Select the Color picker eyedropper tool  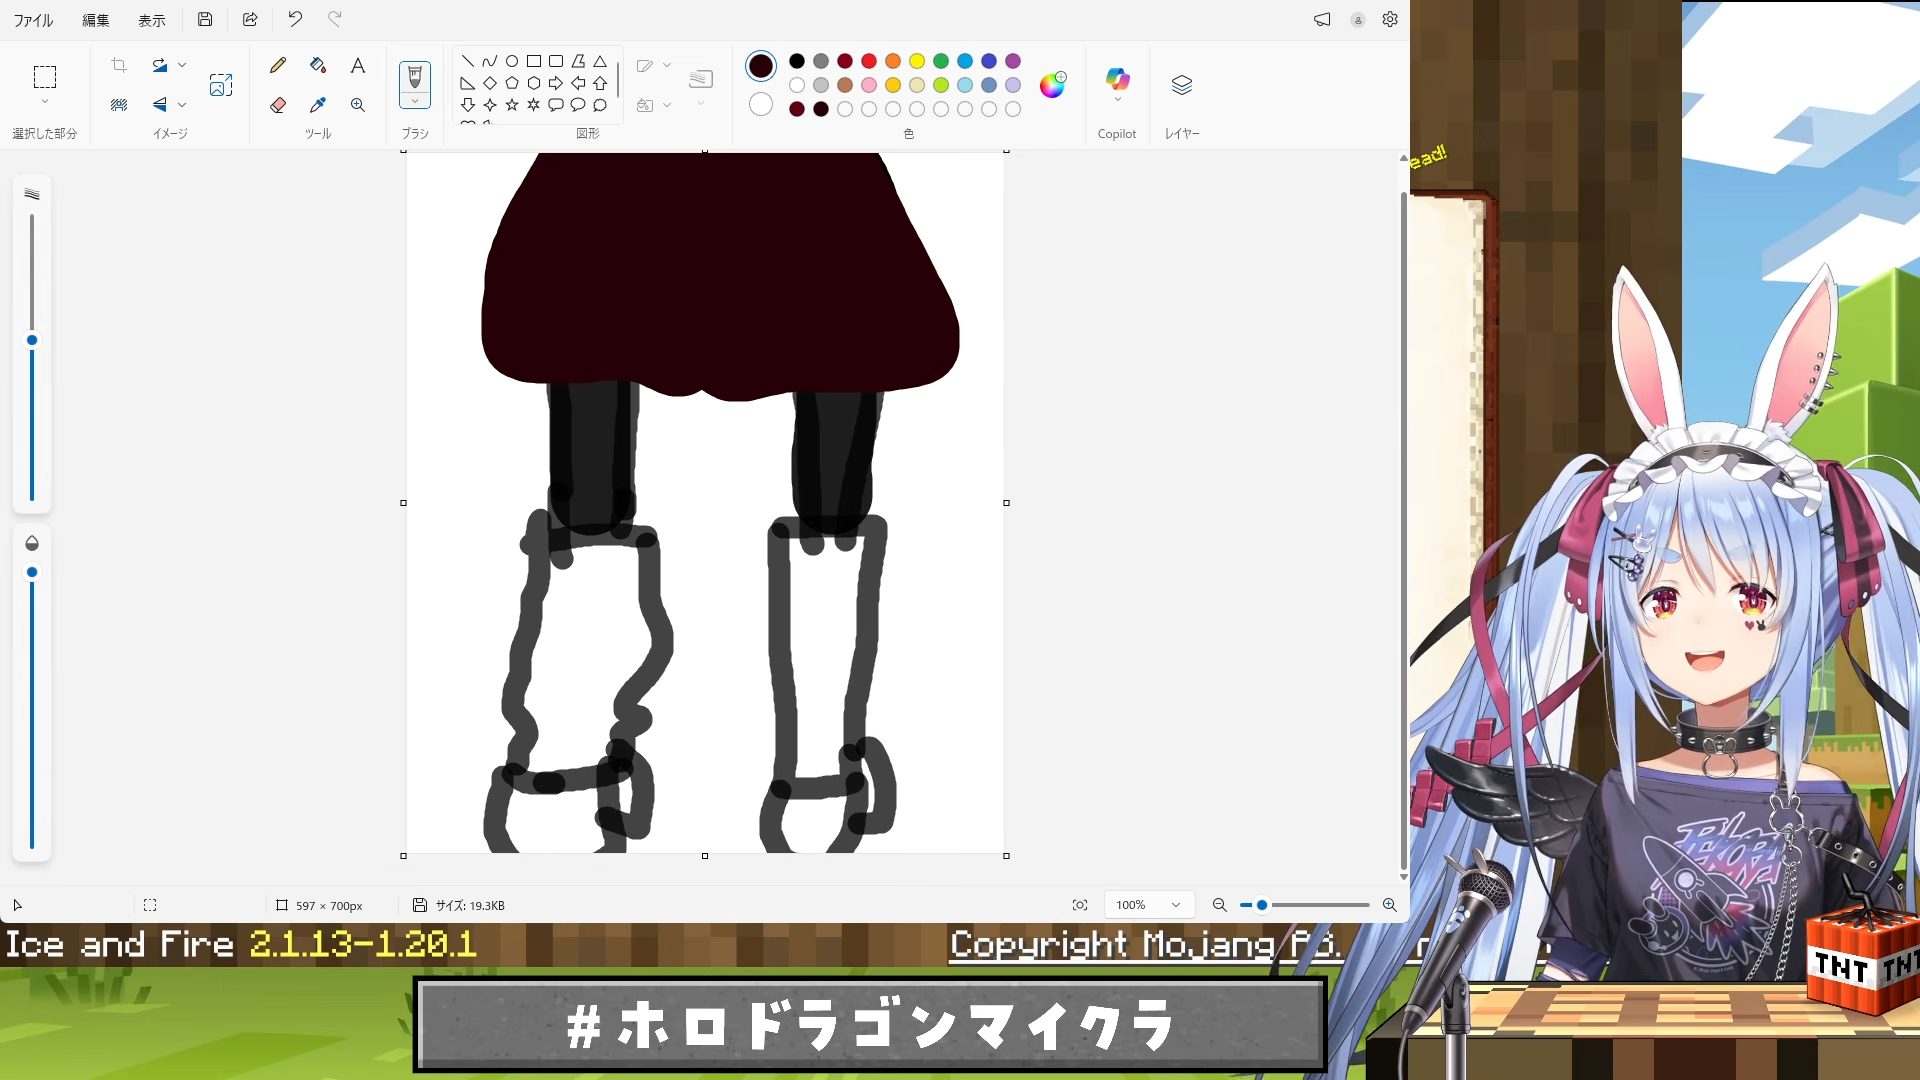[x=318, y=105]
